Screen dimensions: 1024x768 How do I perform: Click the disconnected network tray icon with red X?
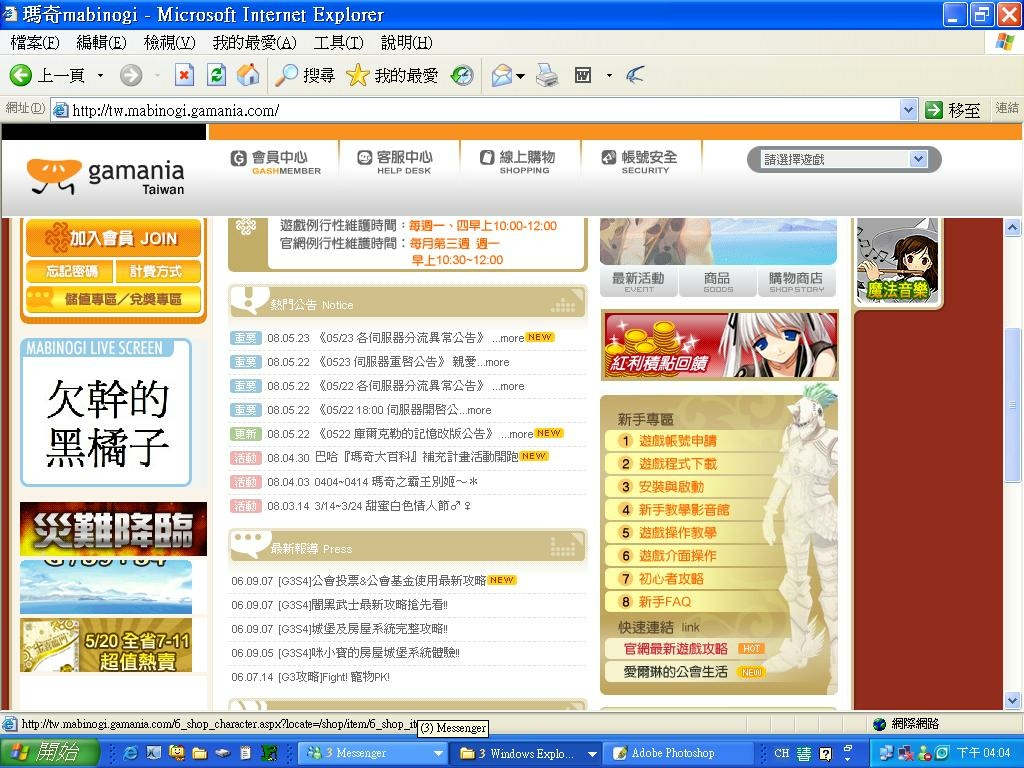(906, 753)
